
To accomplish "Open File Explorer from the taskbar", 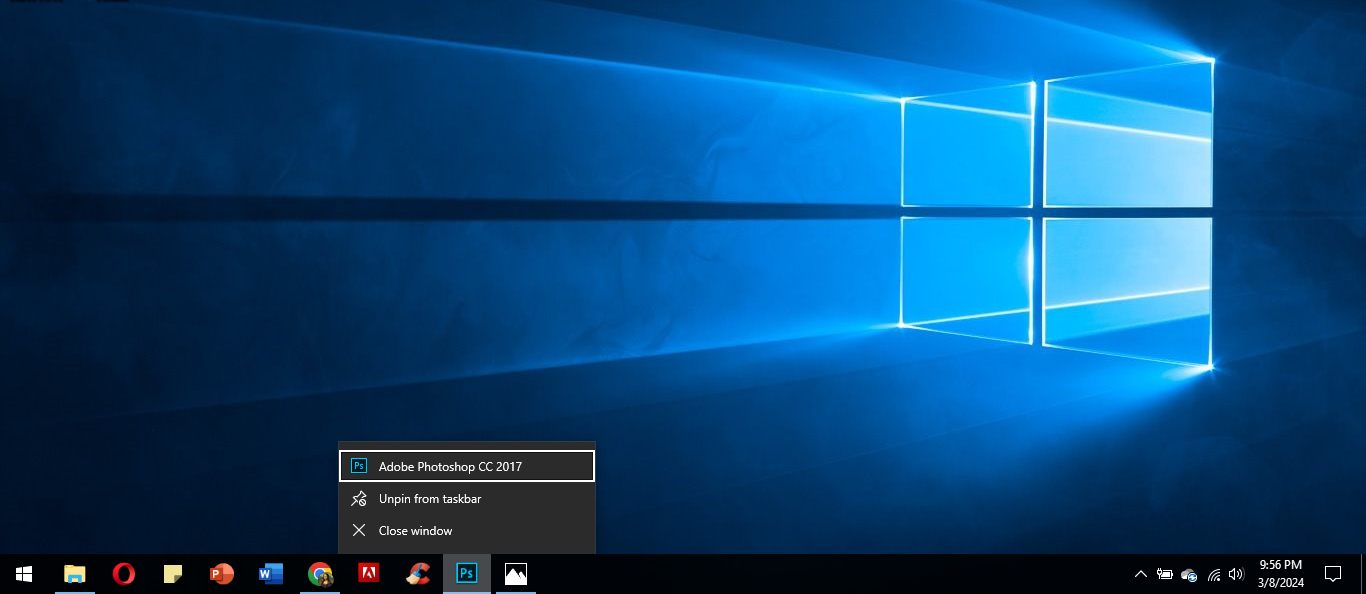I will pos(74,574).
